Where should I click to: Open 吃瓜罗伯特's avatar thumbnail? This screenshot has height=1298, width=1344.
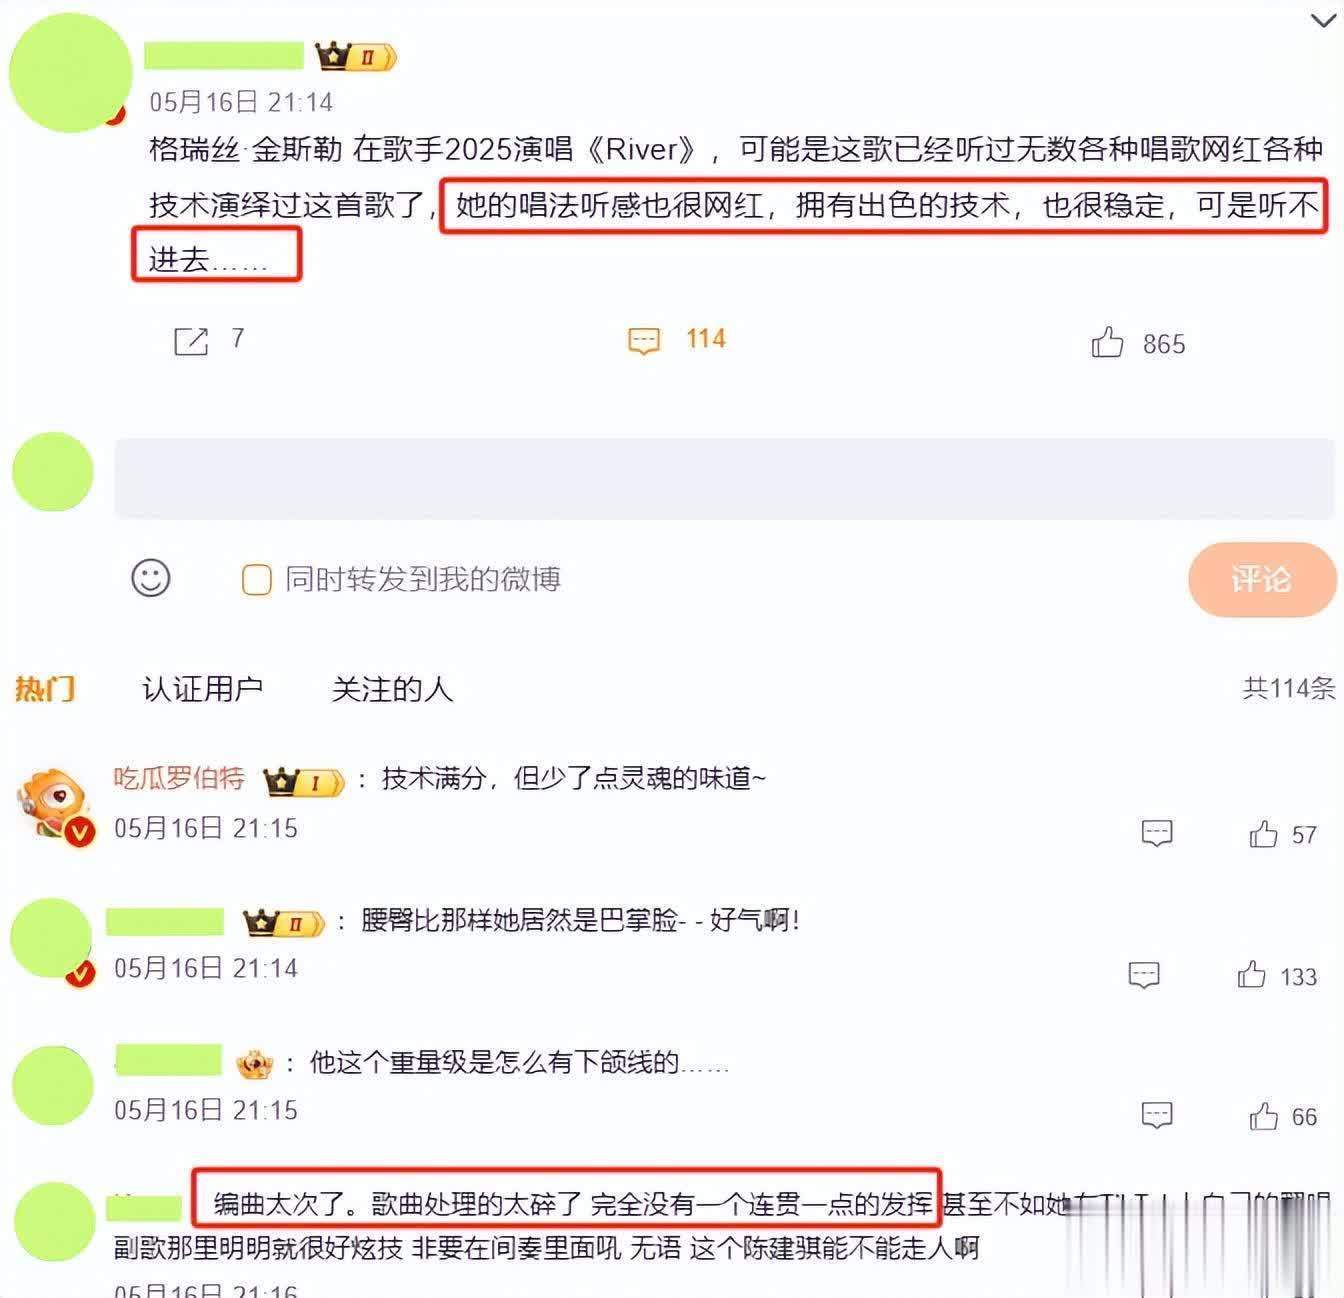[x=55, y=806]
